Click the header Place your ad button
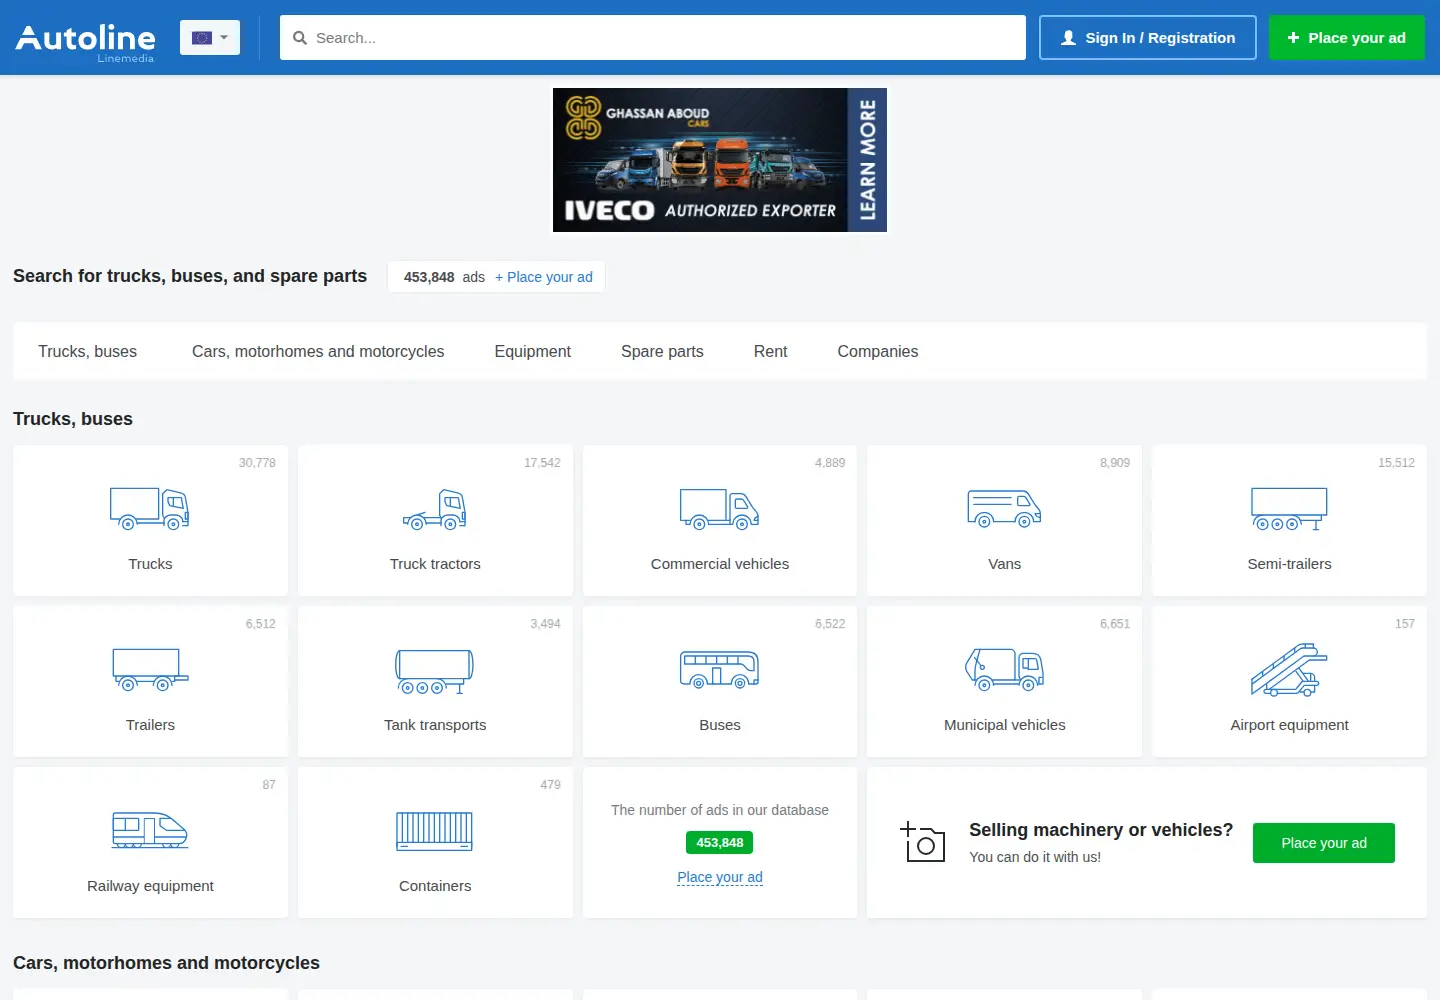The width and height of the screenshot is (1440, 1000). (1347, 37)
